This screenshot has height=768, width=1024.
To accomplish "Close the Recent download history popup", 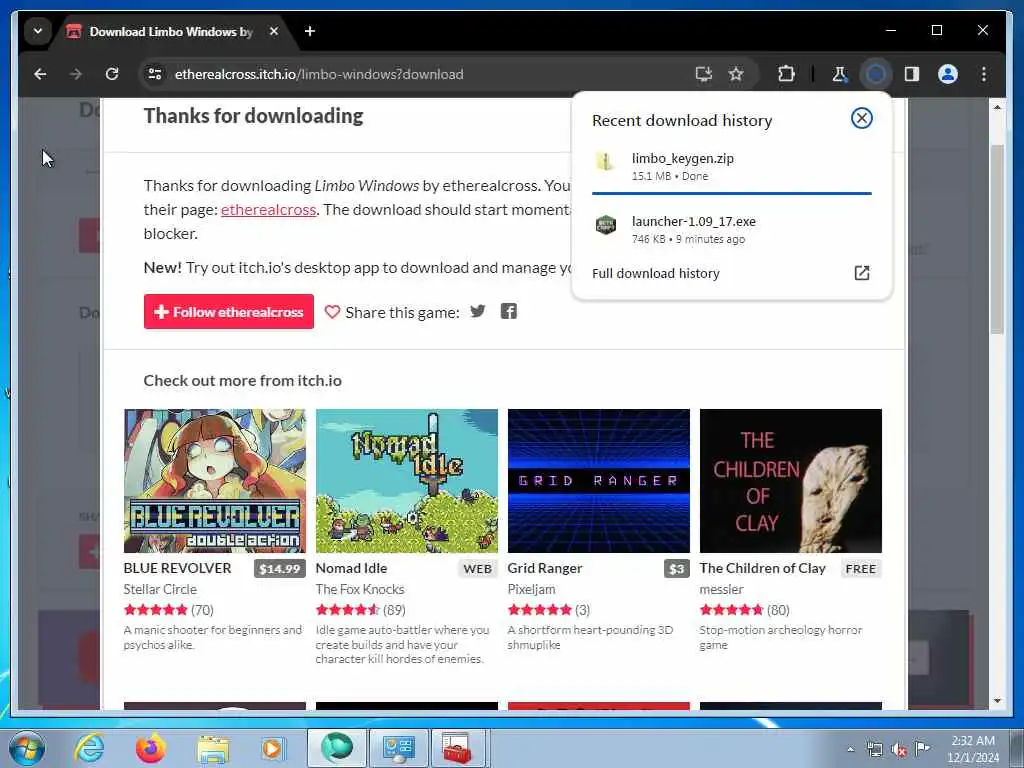I will click(x=861, y=118).
